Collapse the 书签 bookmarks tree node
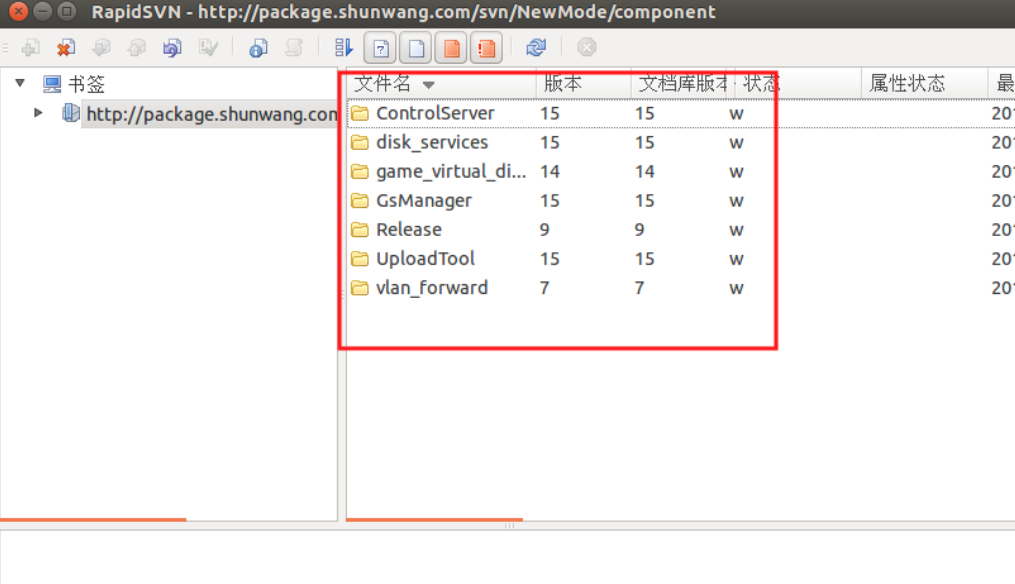The width and height of the screenshot is (1015, 584). pos(19,84)
